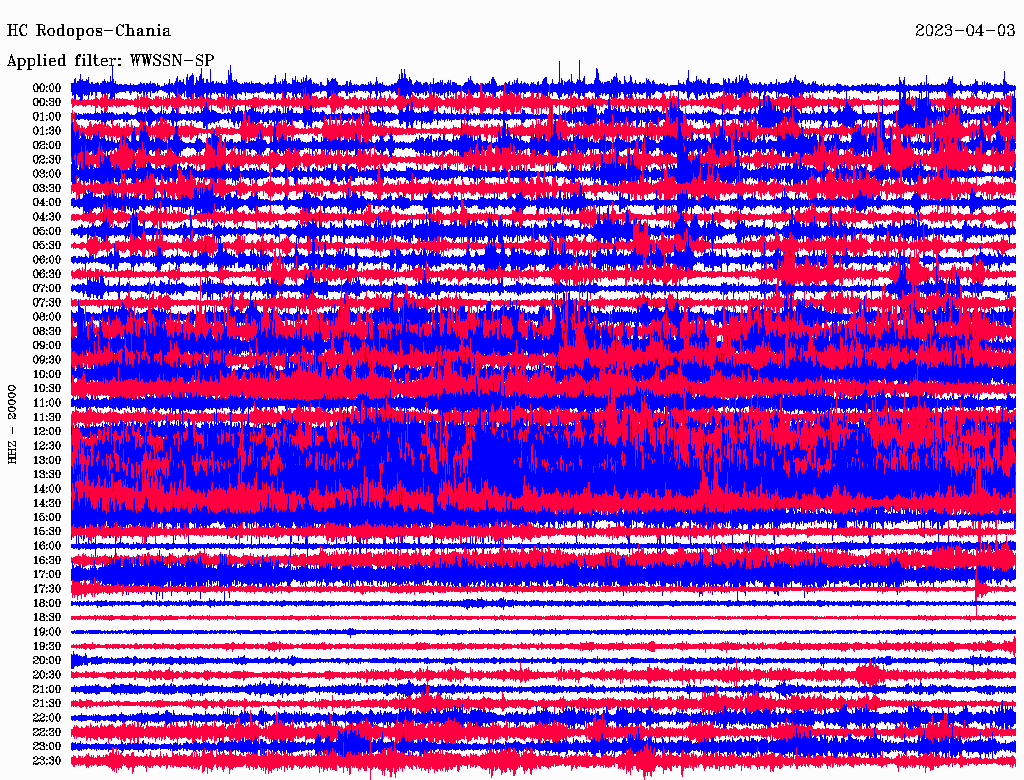Click the 06:00 trace time label
The image size is (1024, 780).
pos(47,260)
